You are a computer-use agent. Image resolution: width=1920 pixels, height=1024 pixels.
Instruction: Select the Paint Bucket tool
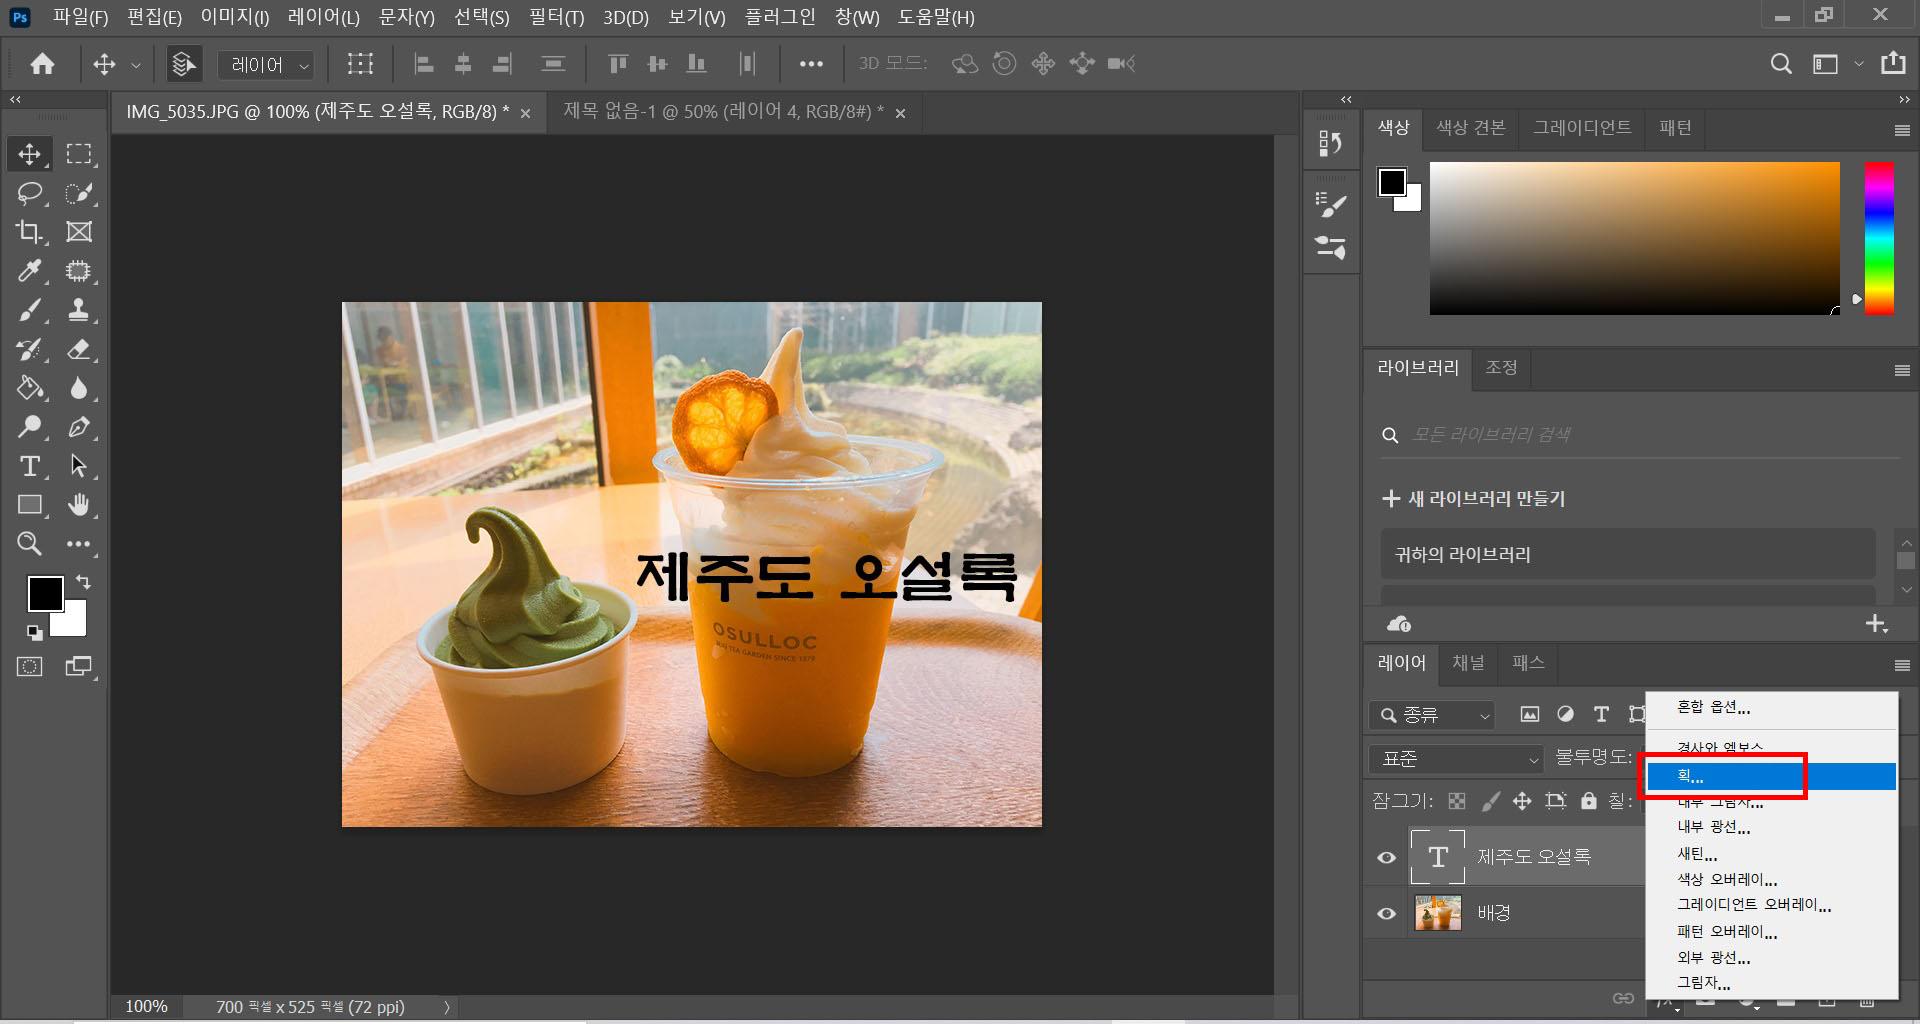29,388
